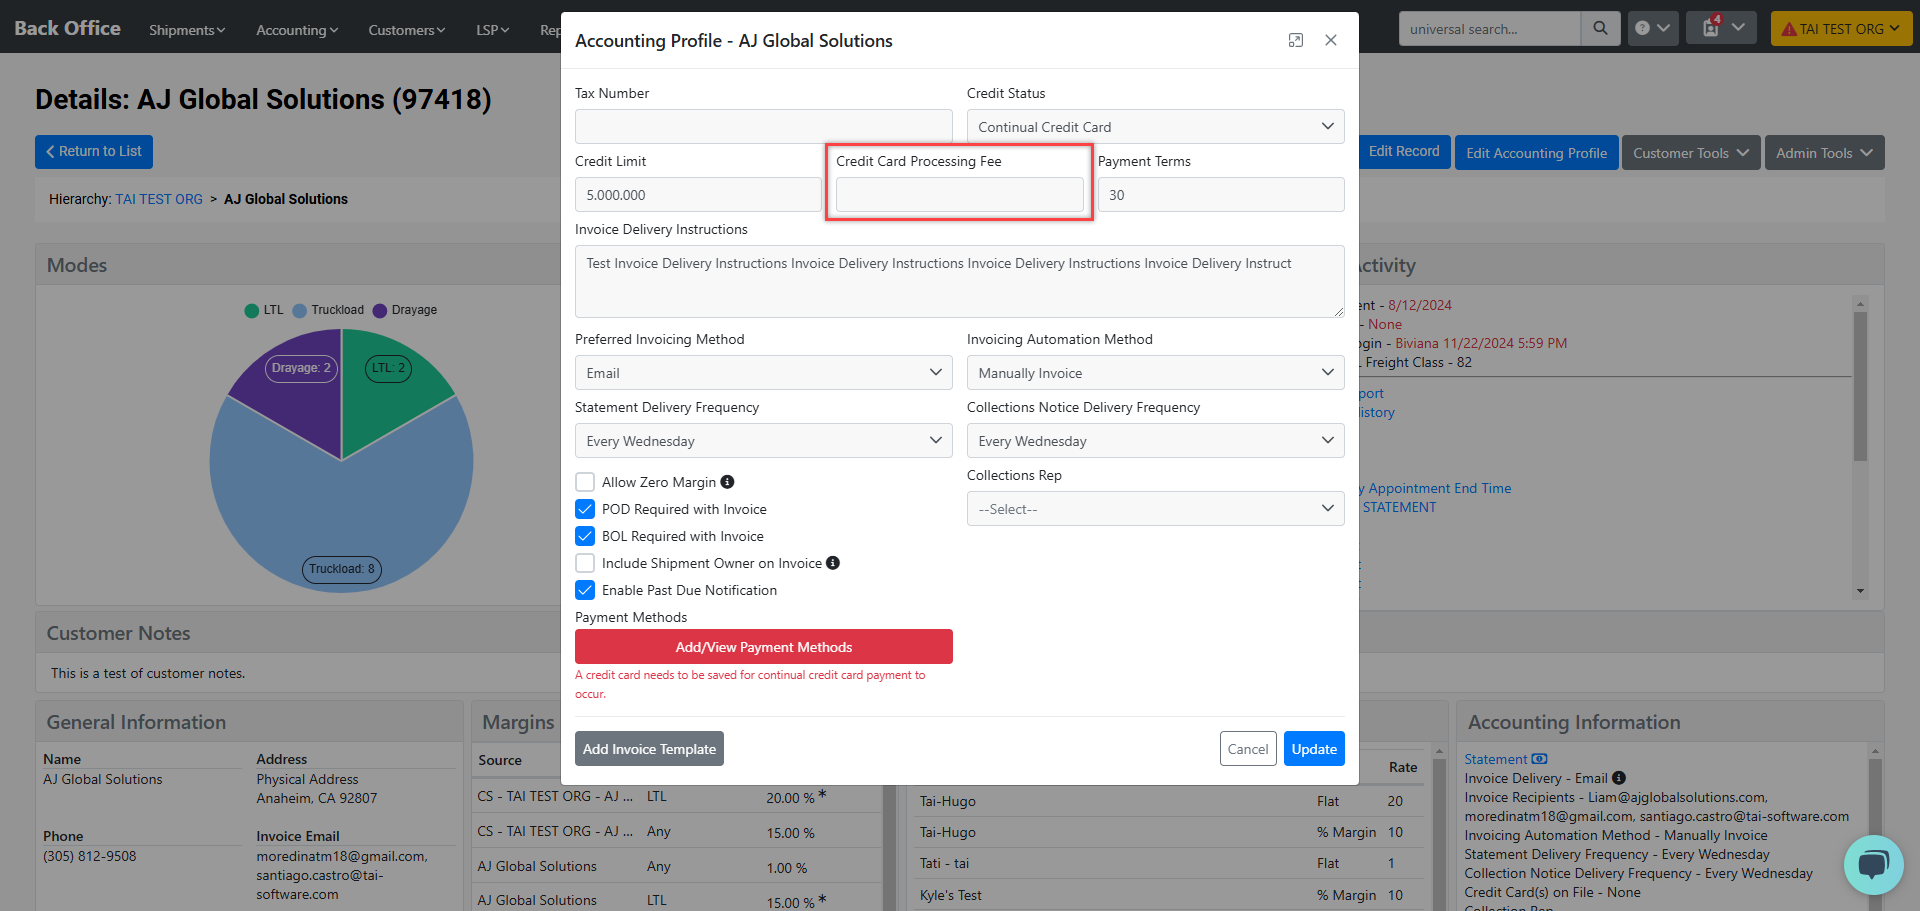Enable the Allow Zero Margin checkbox

[585, 482]
